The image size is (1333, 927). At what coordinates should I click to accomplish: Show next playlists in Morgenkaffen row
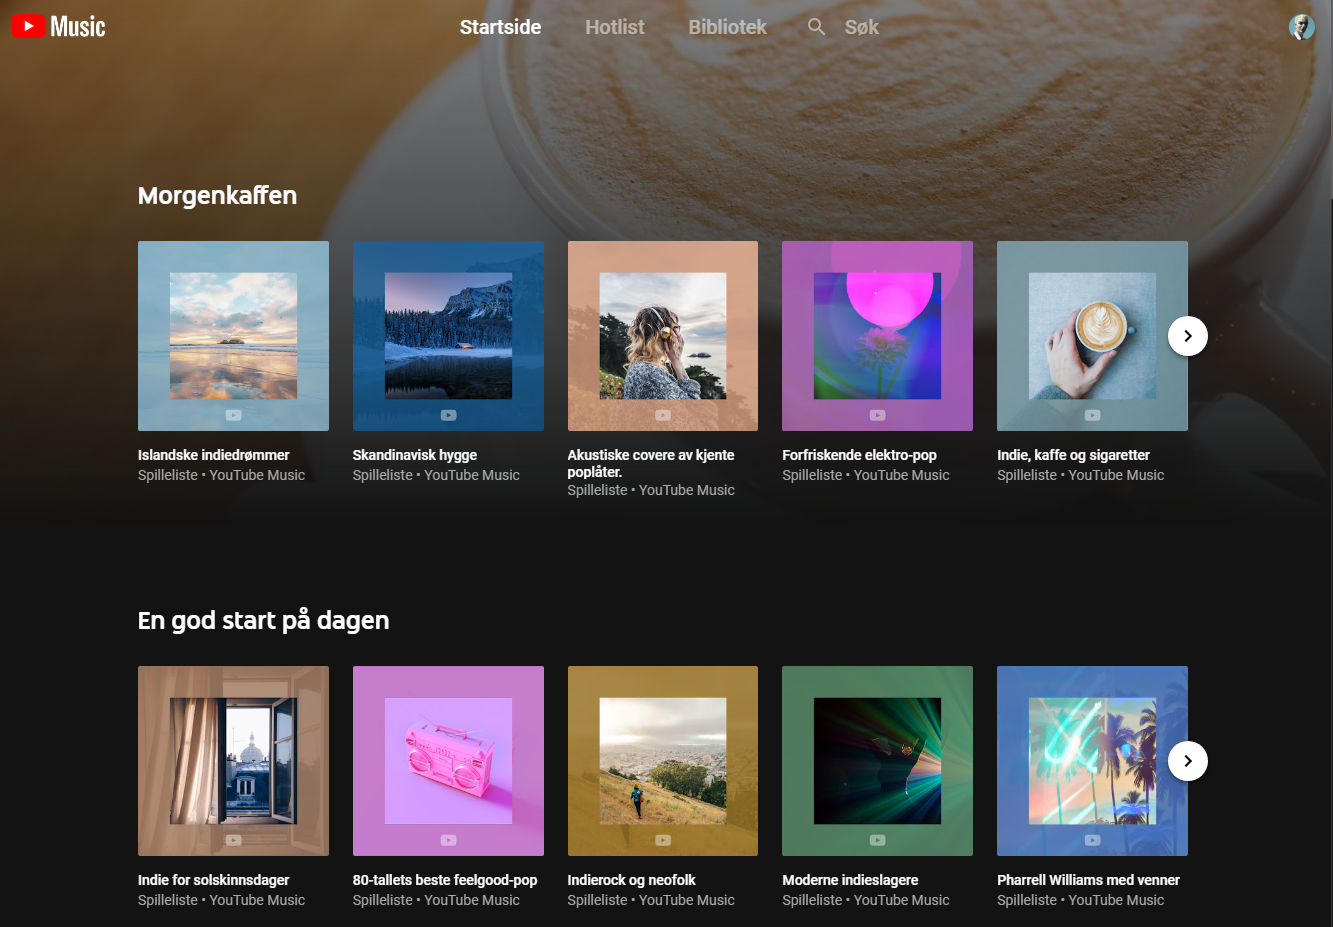pyautogui.click(x=1187, y=336)
